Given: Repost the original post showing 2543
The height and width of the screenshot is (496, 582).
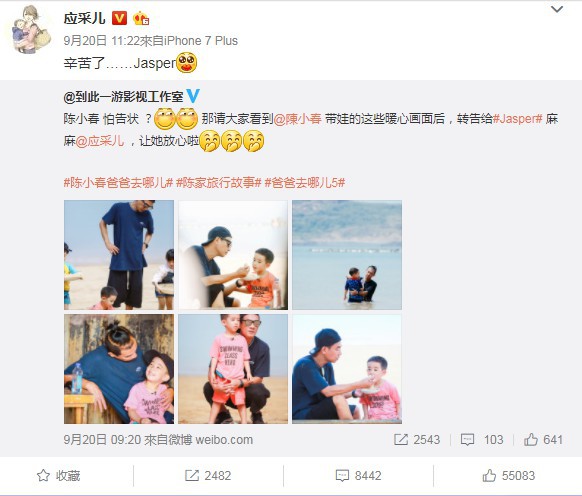Looking at the screenshot, I should pyautogui.click(x=416, y=440).
